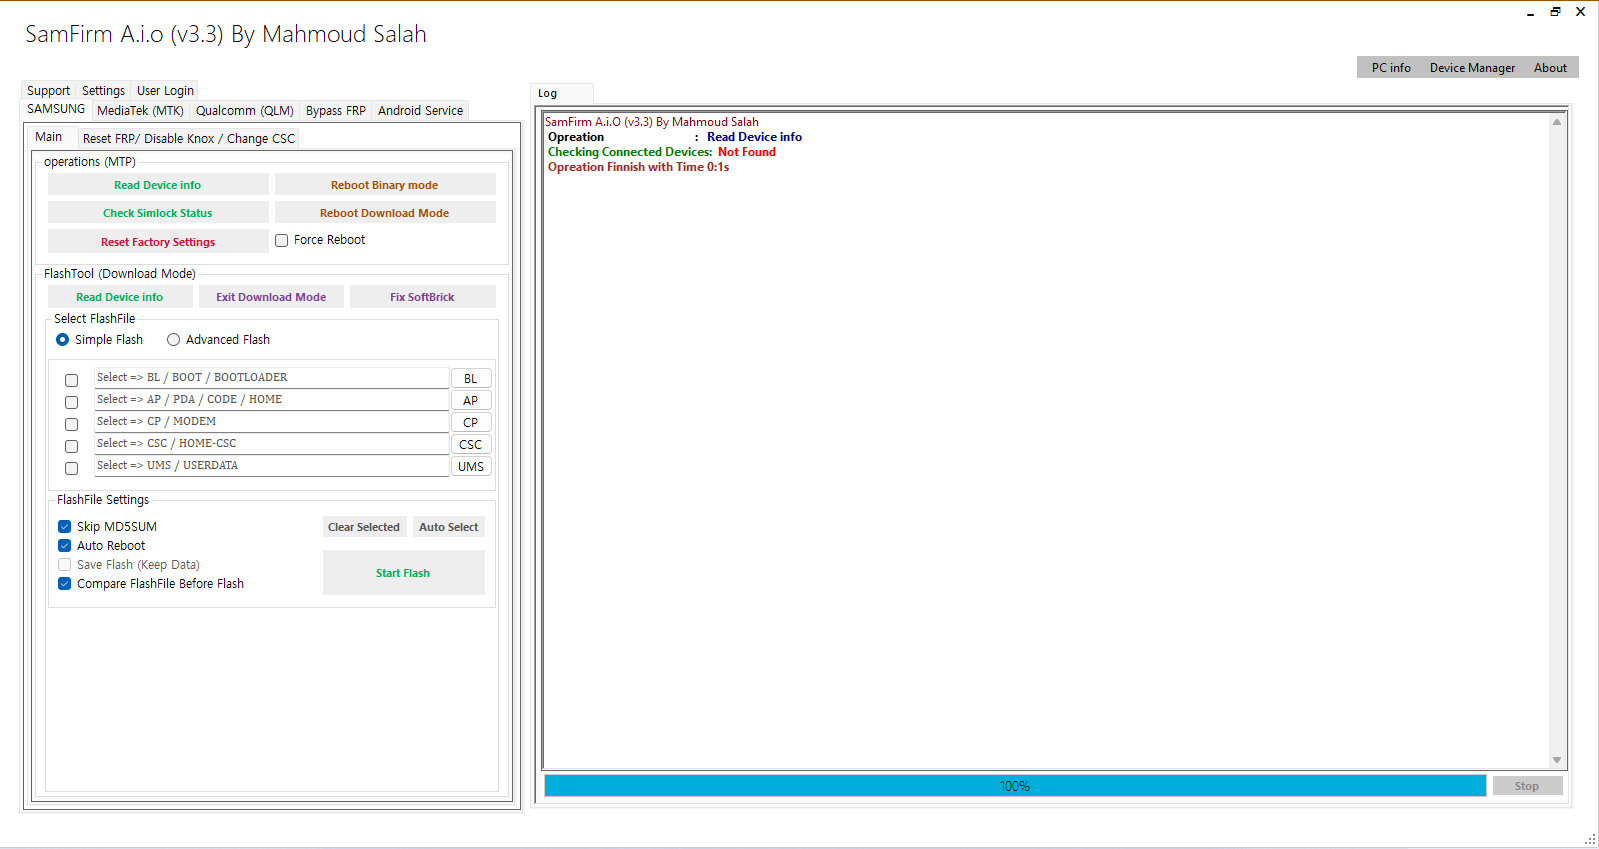The width and height of the screenshot is (1599, 849).
Task: Click the 100% progress bar
Action: pos(1015,786)
